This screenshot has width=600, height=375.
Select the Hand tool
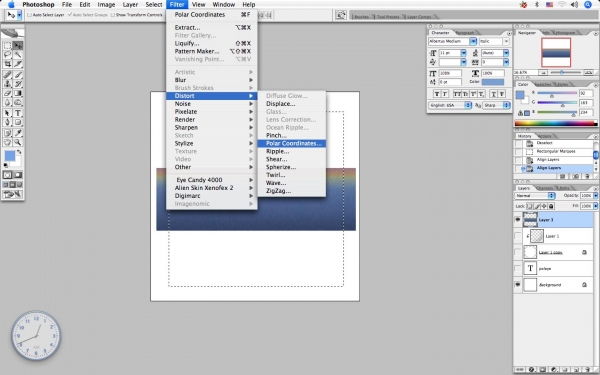tap(8, 142)
